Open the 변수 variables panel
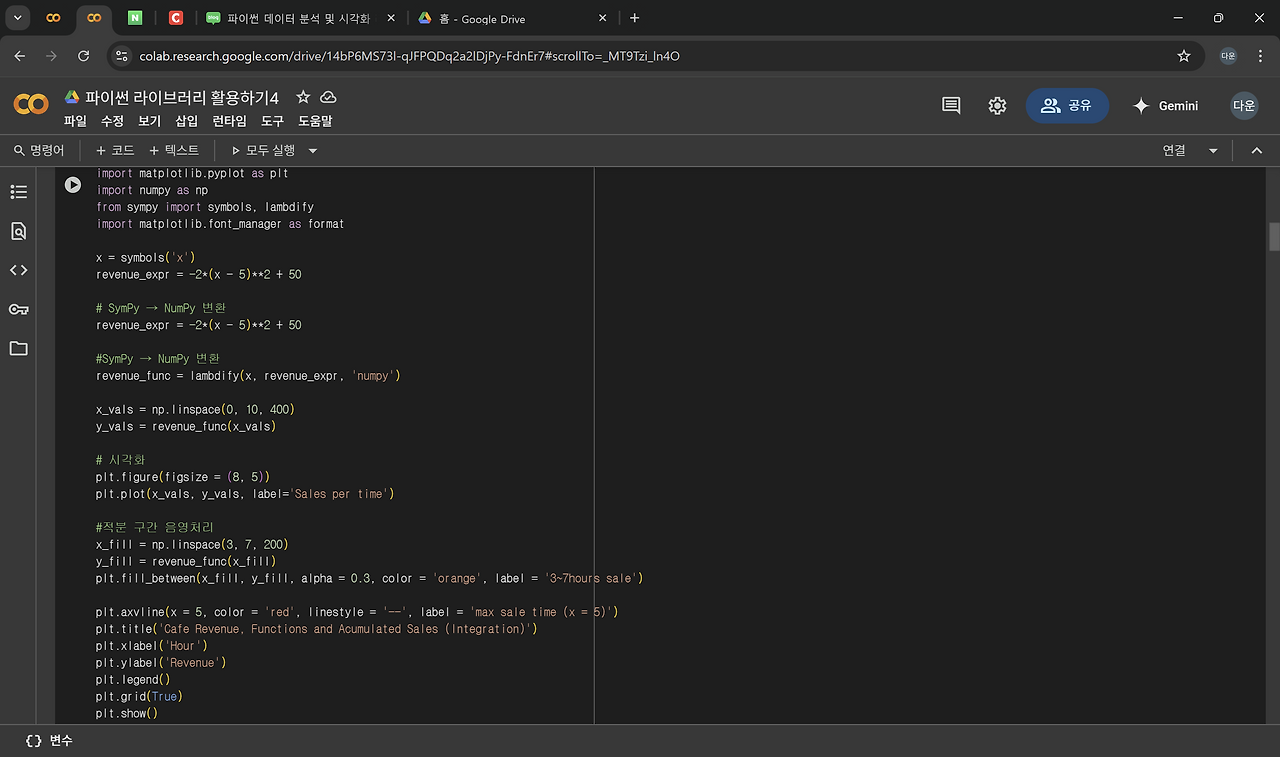This screenshot has width=1280, height=757. [49, 741]
